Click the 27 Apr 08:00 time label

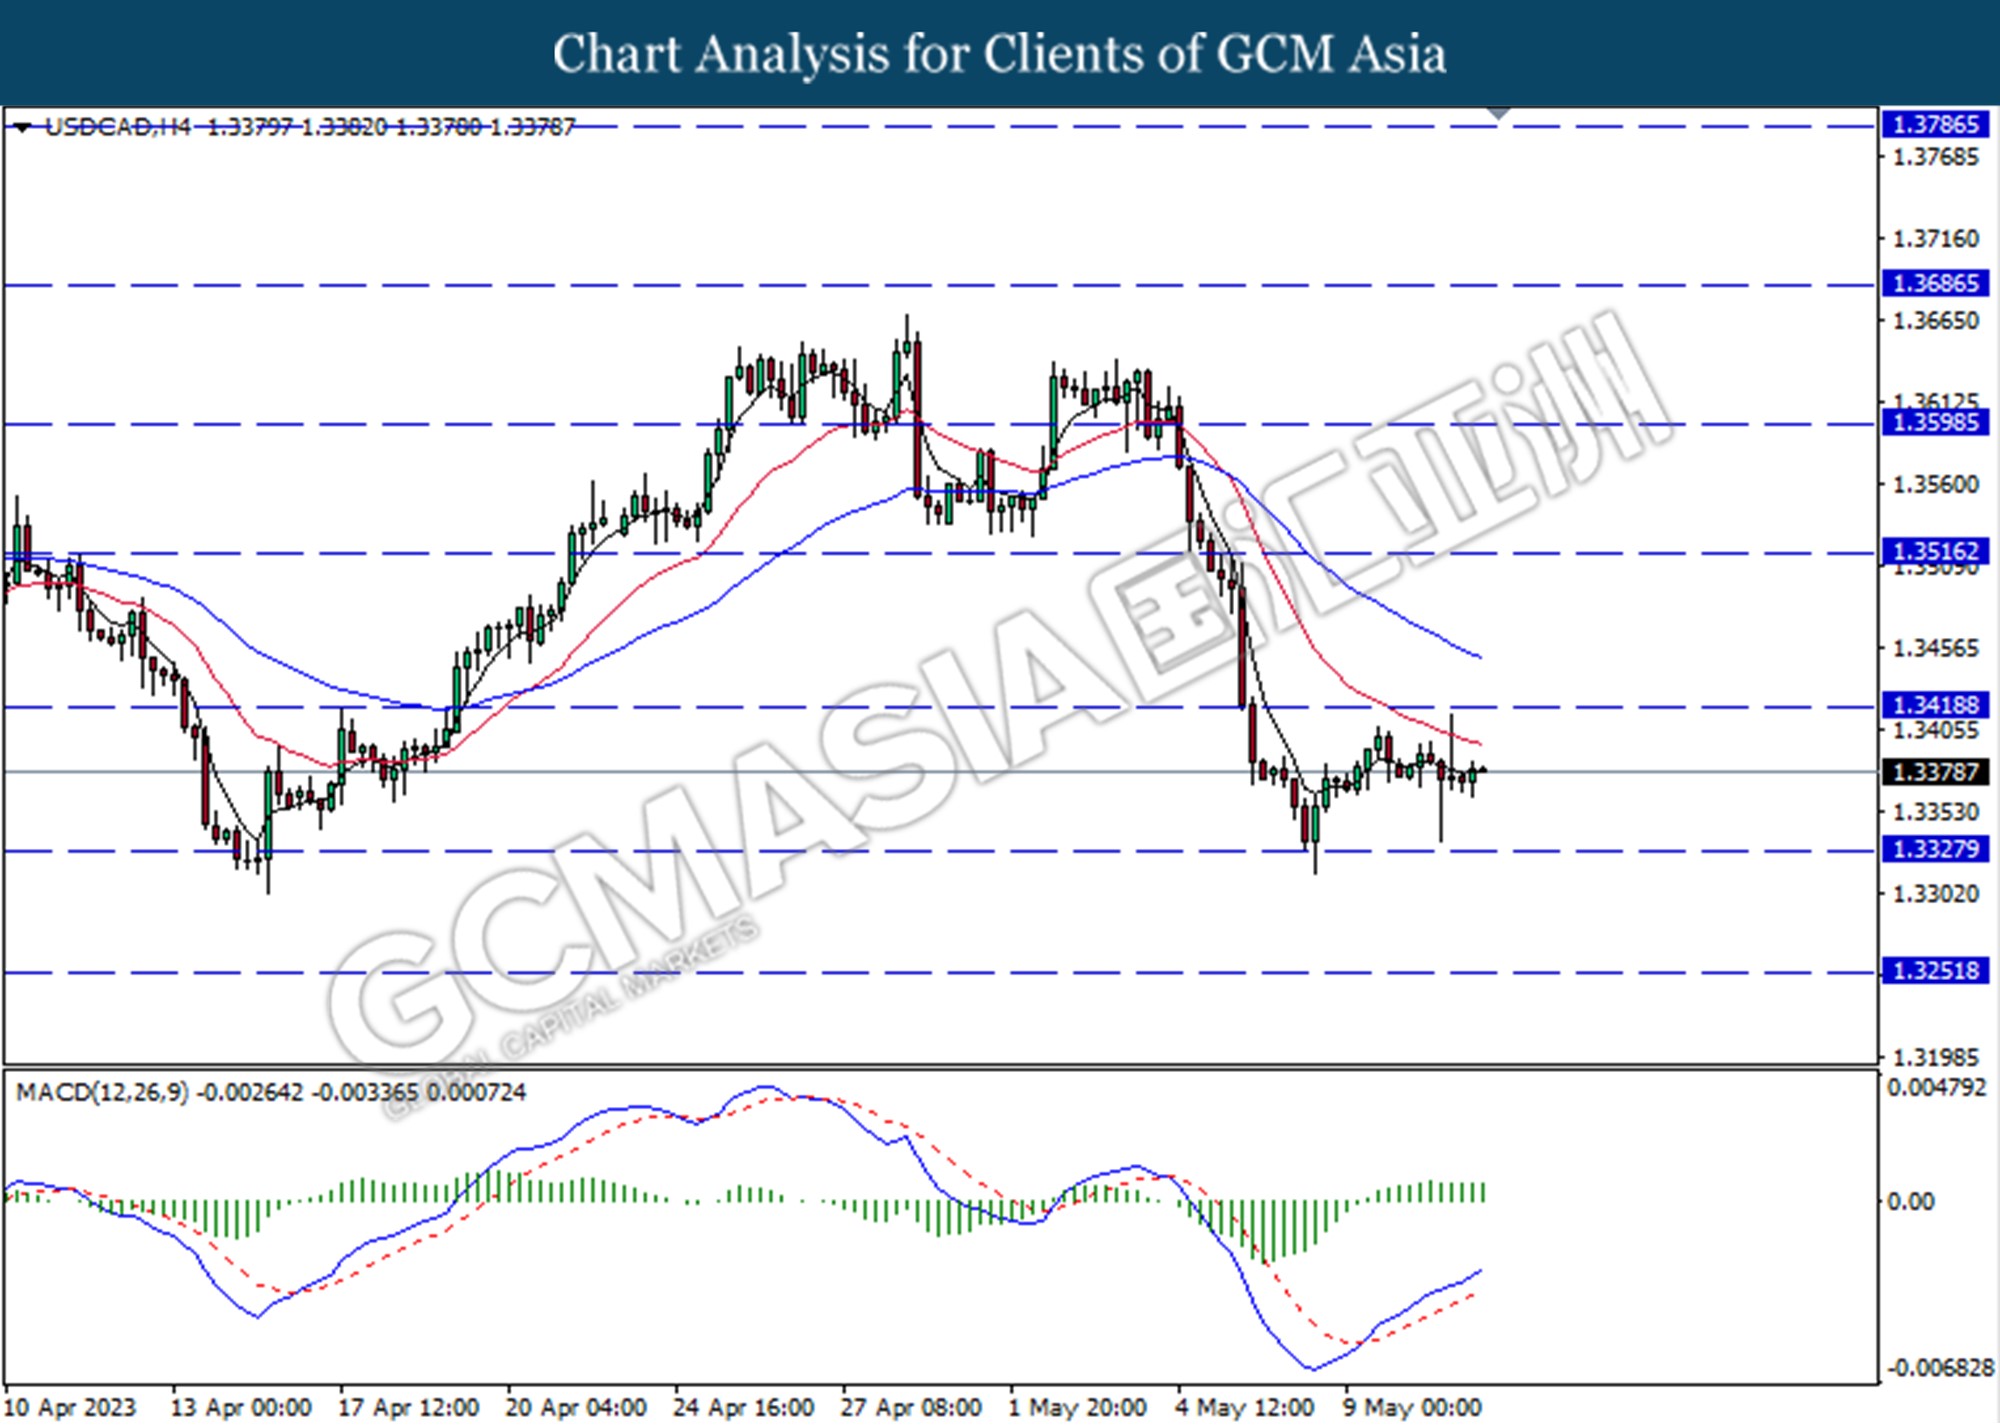coord(911,1408)
